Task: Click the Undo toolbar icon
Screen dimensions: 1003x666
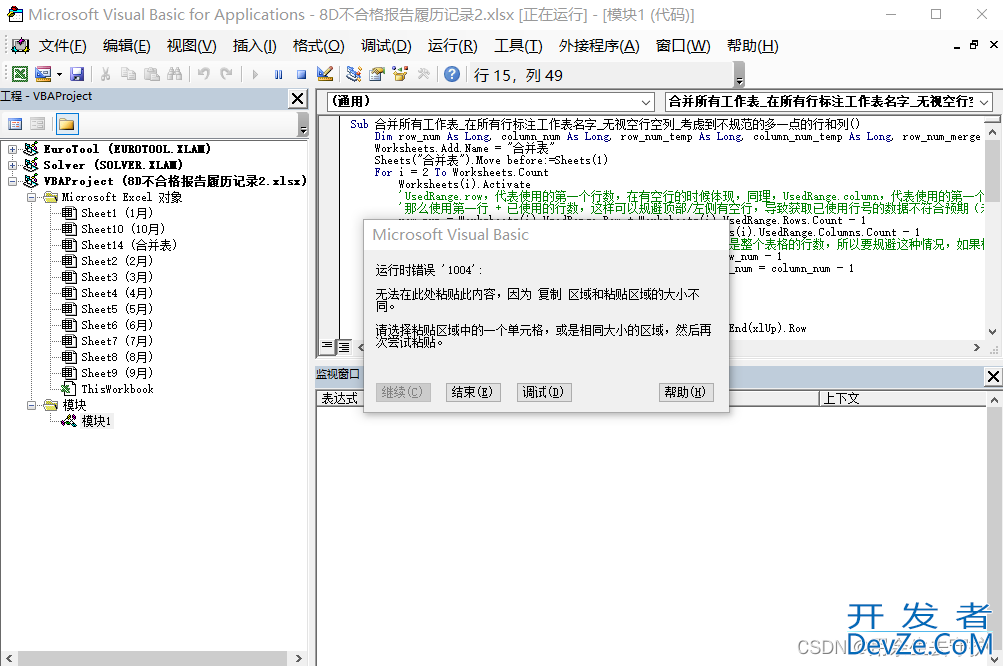Action: tap(203, 74)
